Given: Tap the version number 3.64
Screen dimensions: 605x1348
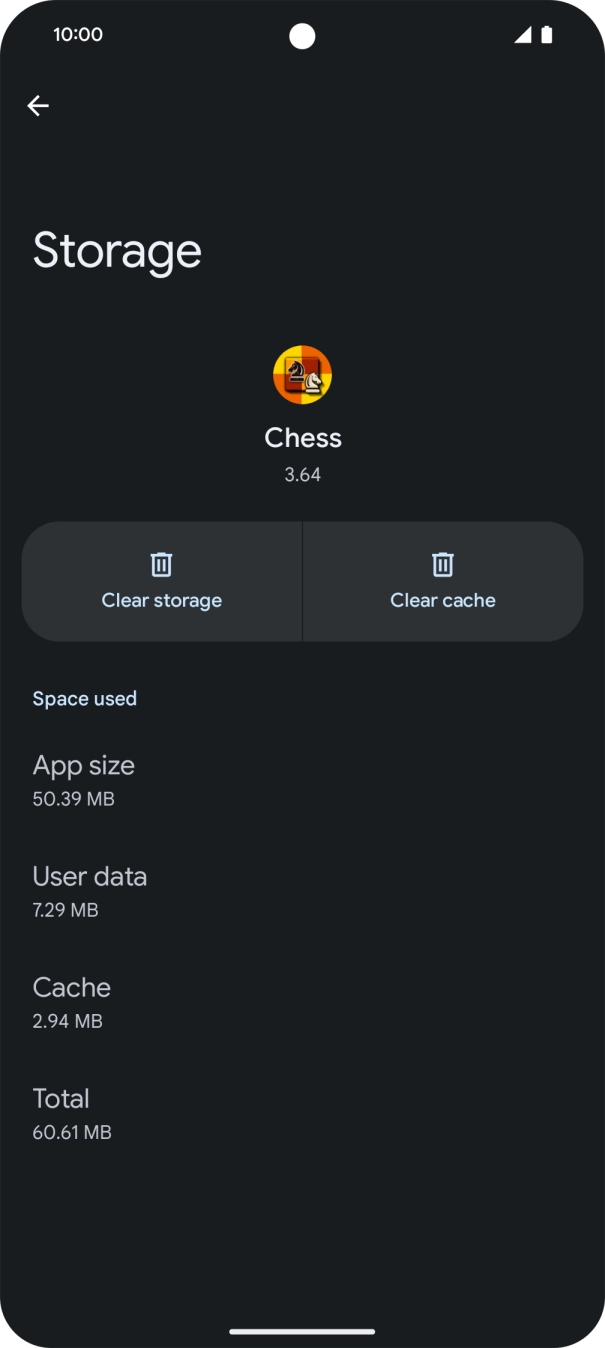Looking at the screenshot, I should 302,474.
